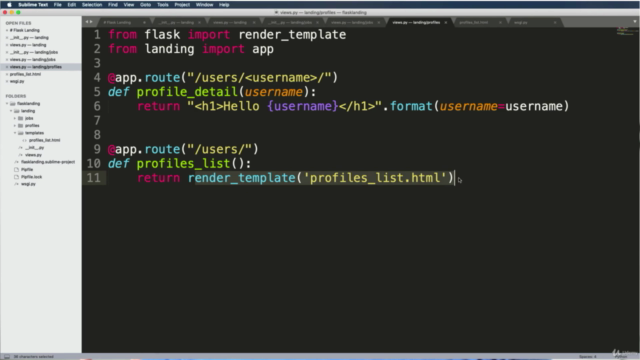The height and width of the screenshot is (360, 640).
Task: Click the previous-tab left arrow in tab bar
Action: [x=87, y=22]
